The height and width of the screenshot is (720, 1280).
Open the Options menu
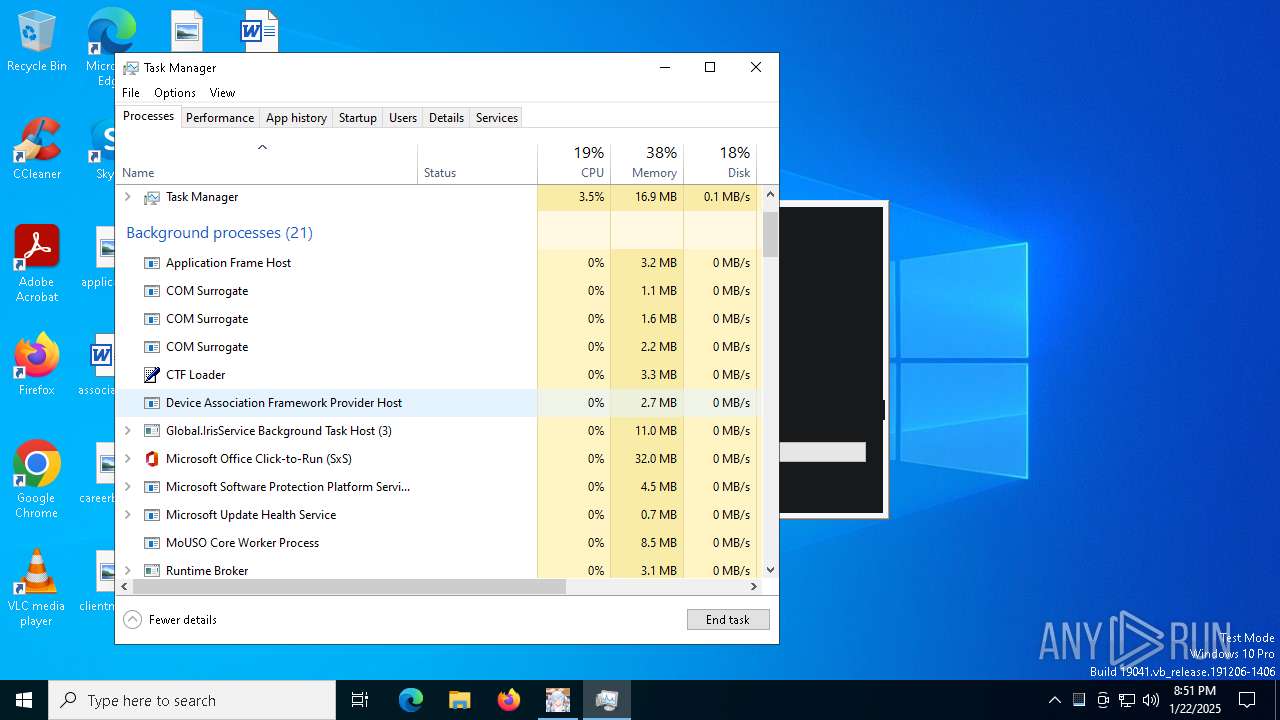coord(175,93)
